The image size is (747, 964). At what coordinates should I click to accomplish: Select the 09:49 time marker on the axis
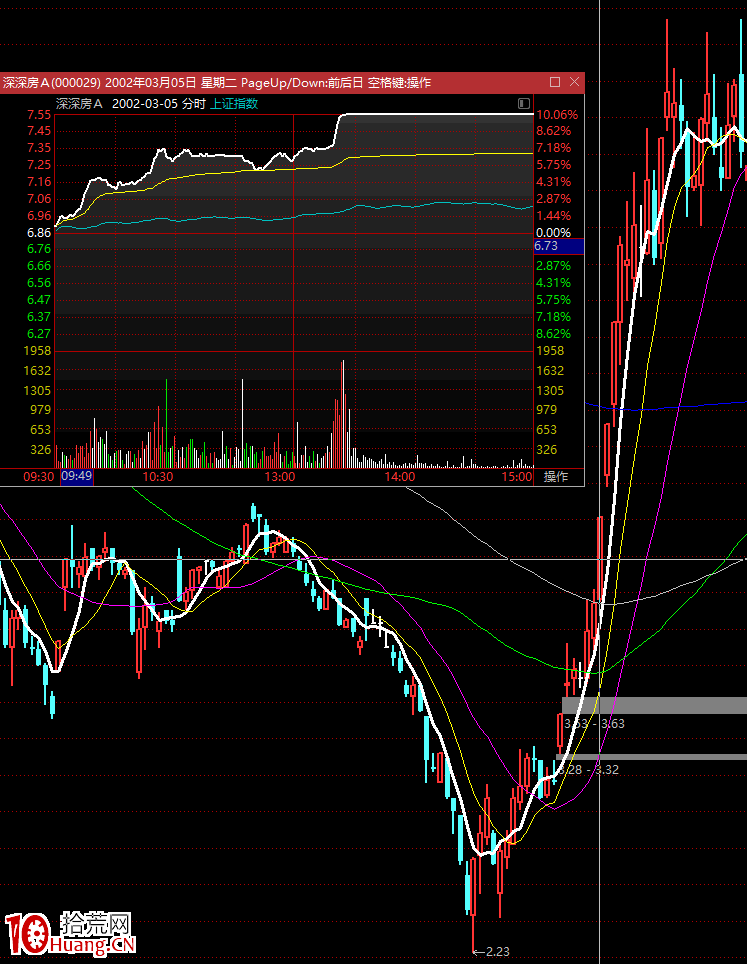pyautogui.click(x=77, y=478)
